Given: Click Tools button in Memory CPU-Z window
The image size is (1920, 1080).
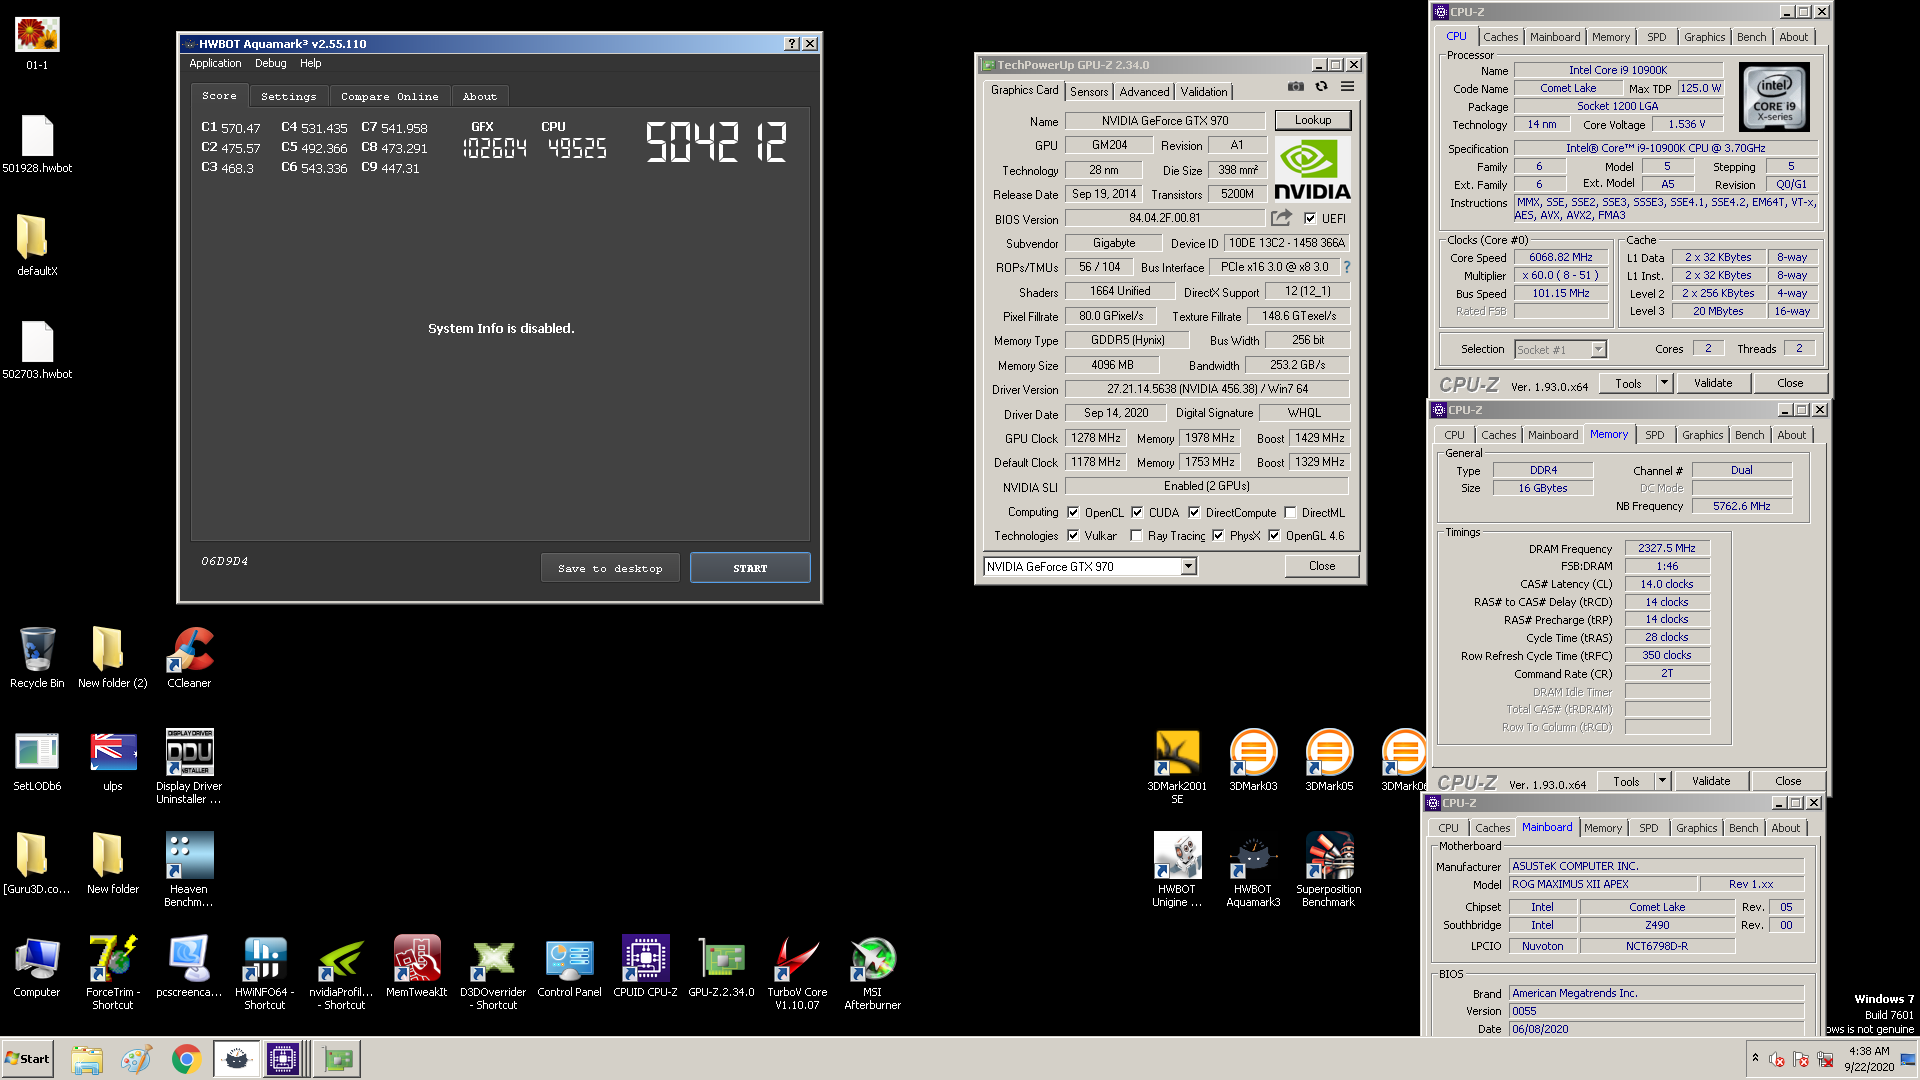Looking at the screenshot, I should coord(1626,780).
